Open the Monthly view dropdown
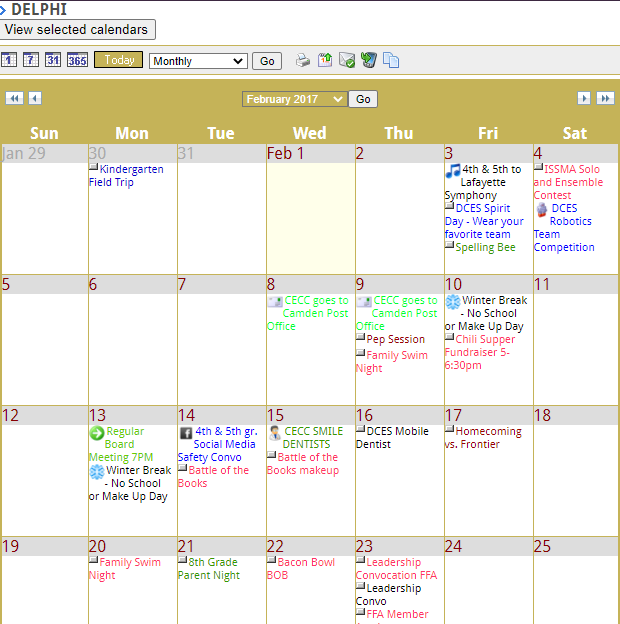 [x=197, y=61]
